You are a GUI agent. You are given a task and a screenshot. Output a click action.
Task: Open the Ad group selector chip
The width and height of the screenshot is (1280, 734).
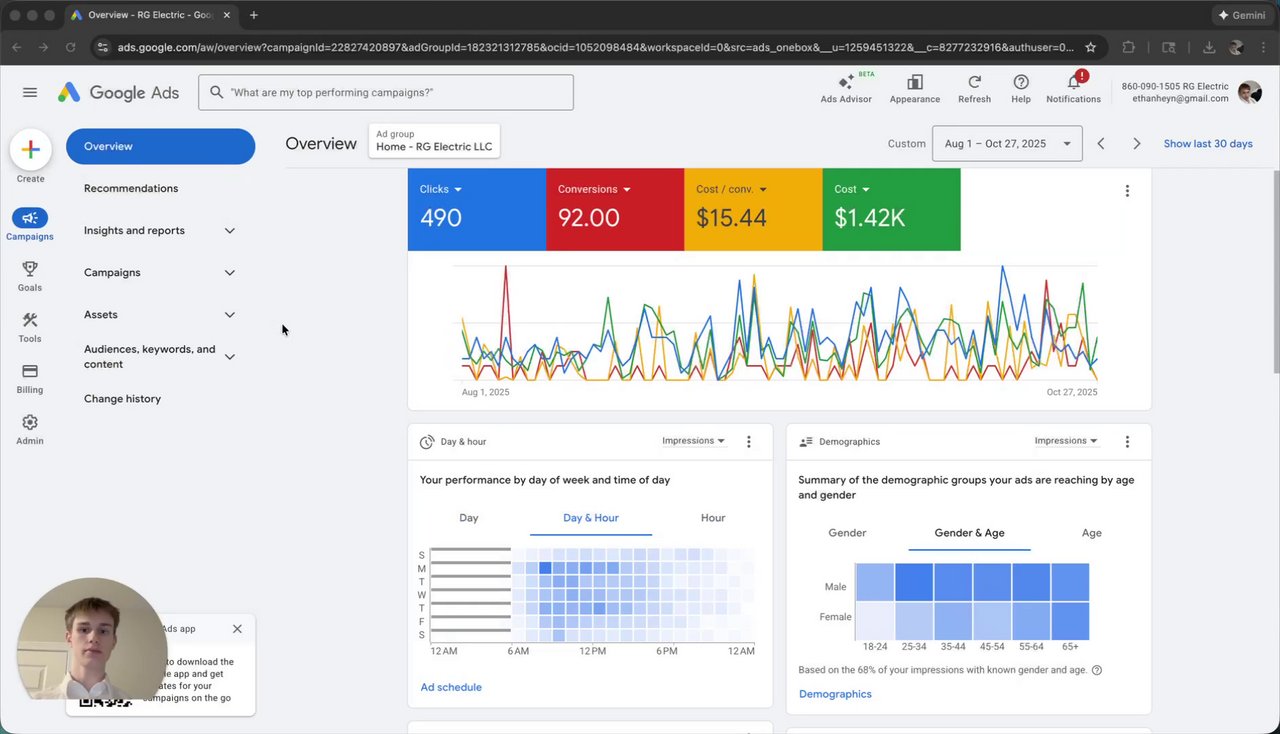coord(434,141)
